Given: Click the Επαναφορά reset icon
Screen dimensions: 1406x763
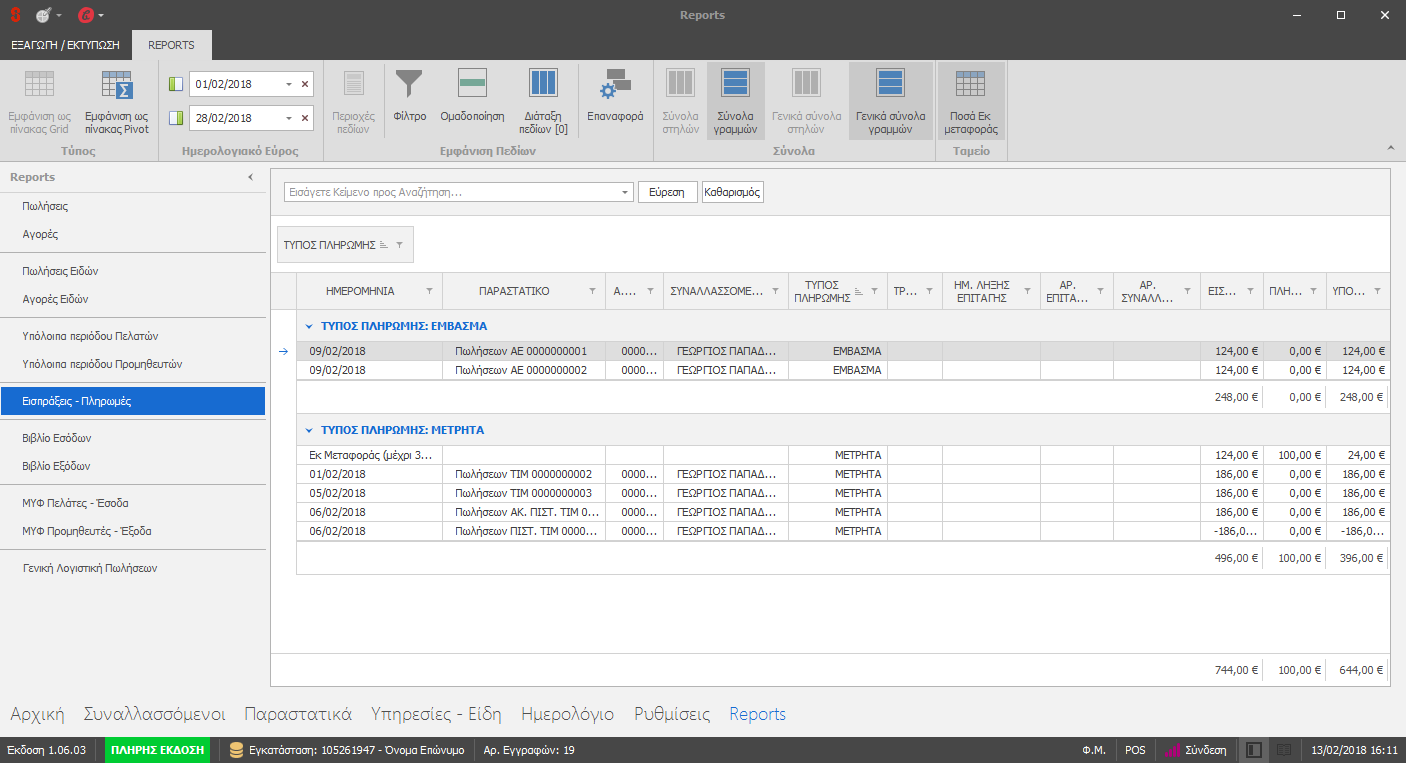Looking at the screenshot, I should point(615,85).
